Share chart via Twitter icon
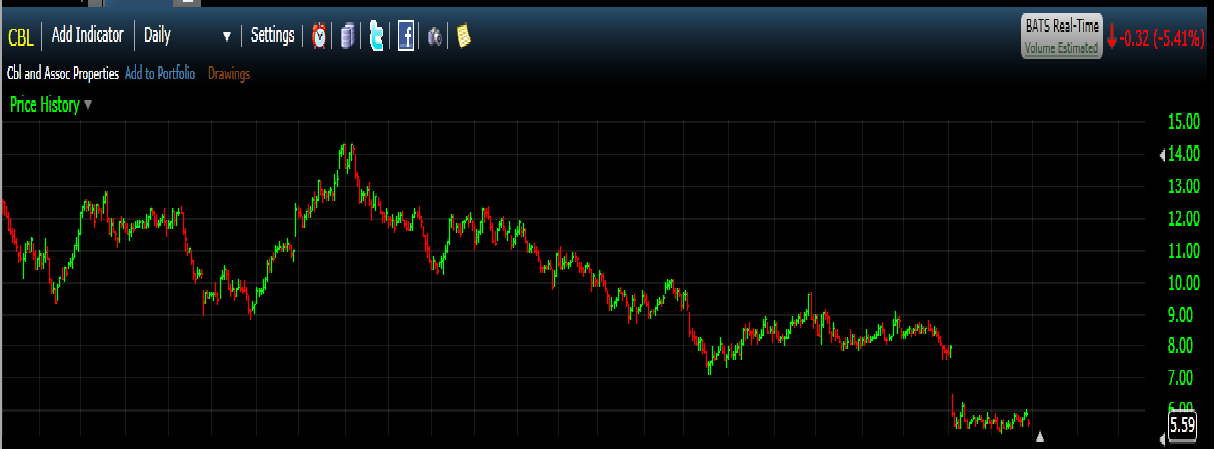Image resolution: width=1214 pixels, height=449 pixels. pos(376,36)
